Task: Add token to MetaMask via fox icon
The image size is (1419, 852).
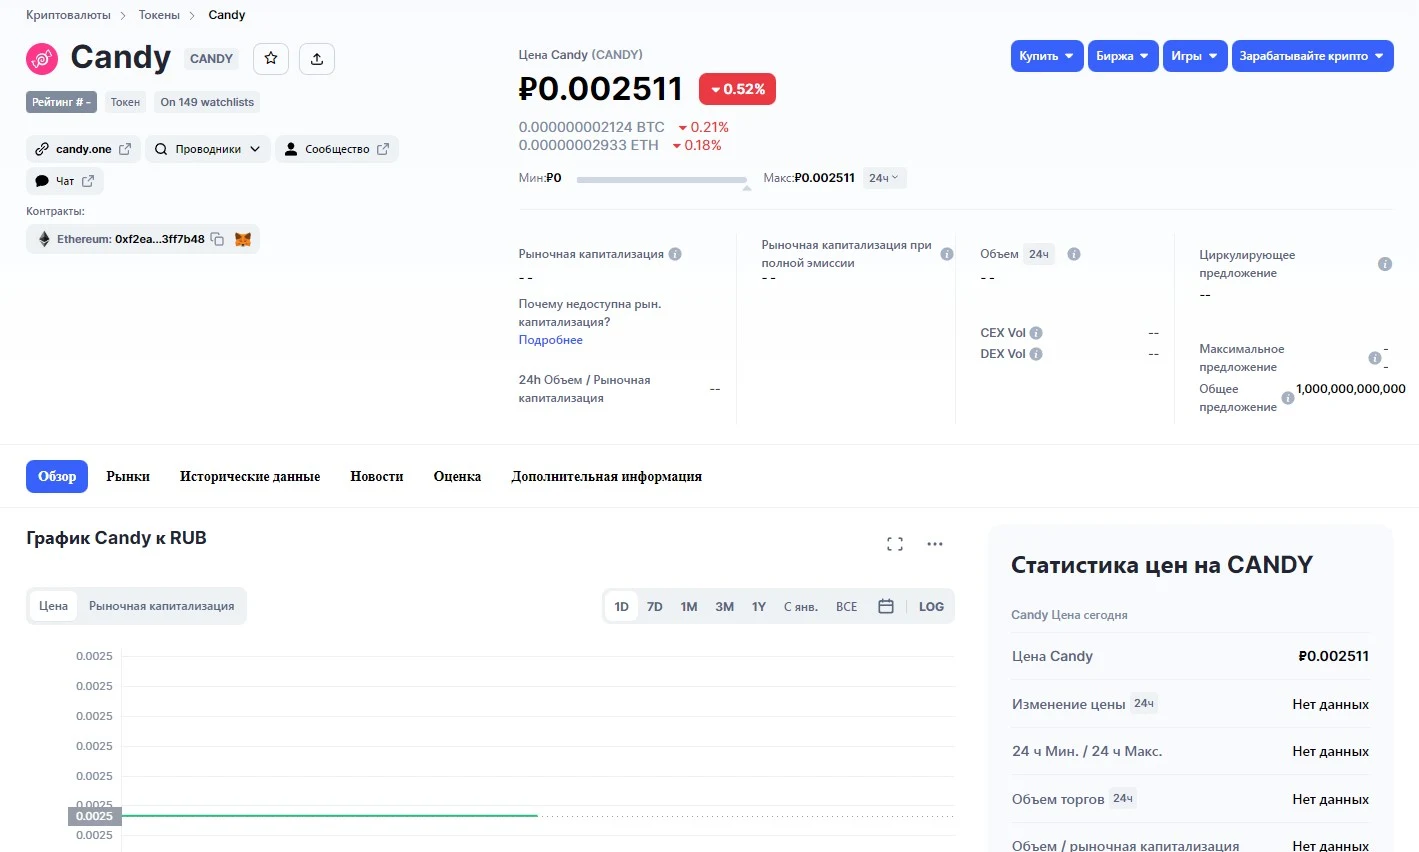Action: click(x=243, y=239)
